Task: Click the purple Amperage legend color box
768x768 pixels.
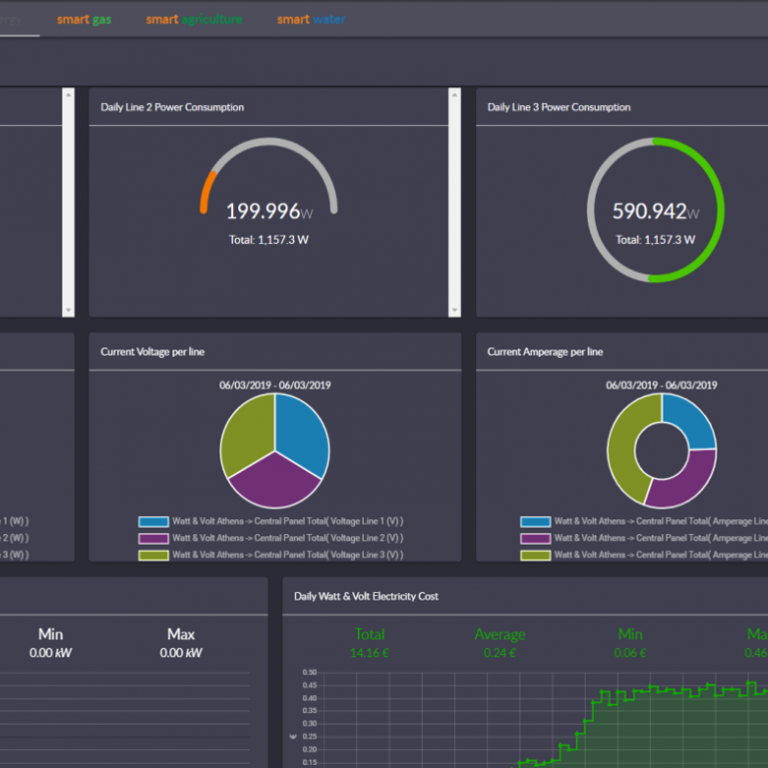Action: 535,538
